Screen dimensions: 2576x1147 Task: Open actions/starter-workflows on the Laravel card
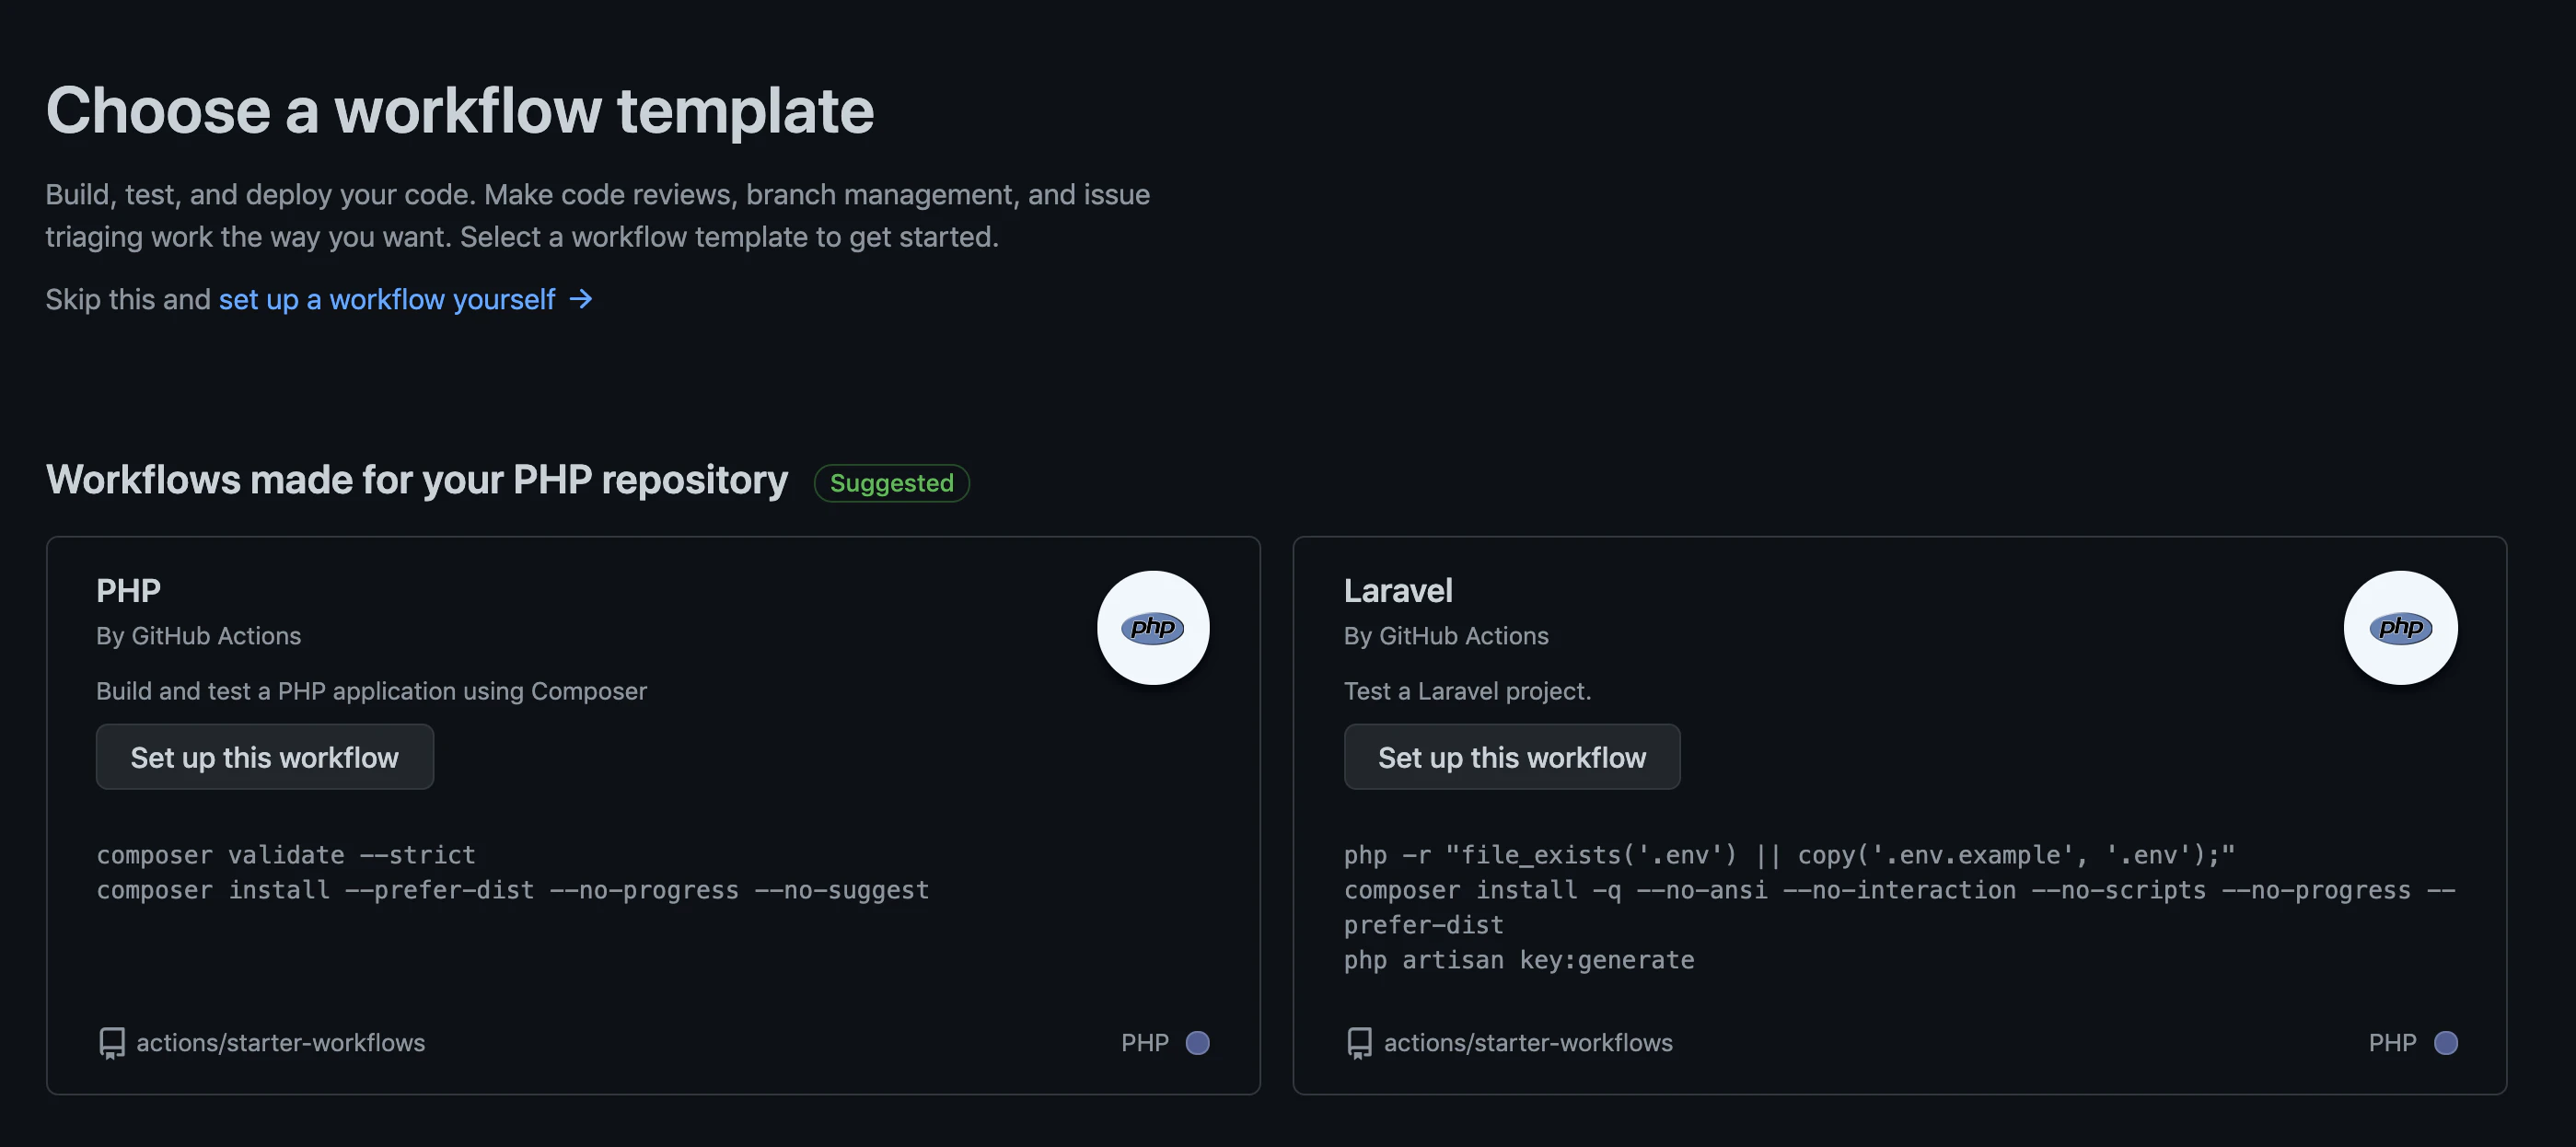click(1528, 1043)
